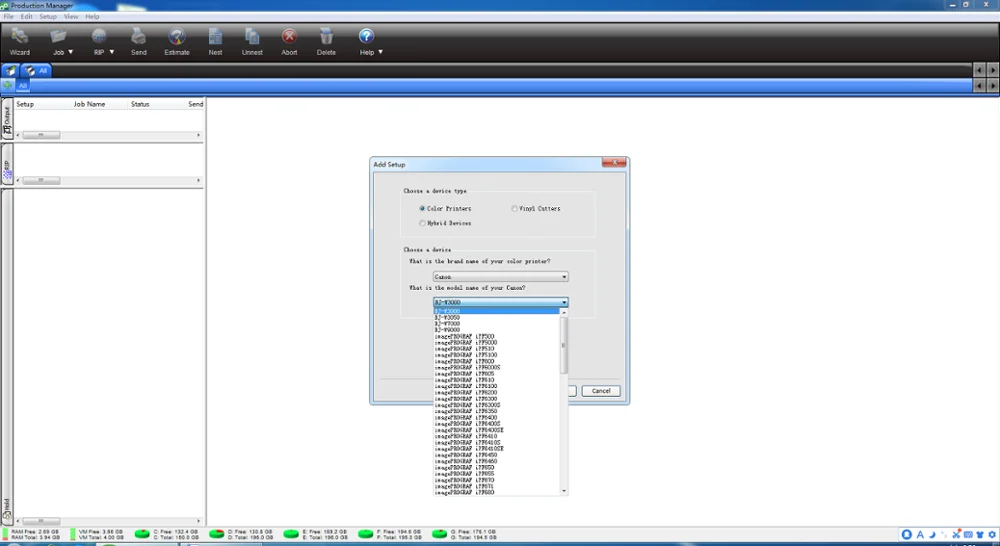The width and height of the screenshot is (1000, 546).
Task: Select imagePROGRAF iPF6000S in the list
Action: coord(497,367)
